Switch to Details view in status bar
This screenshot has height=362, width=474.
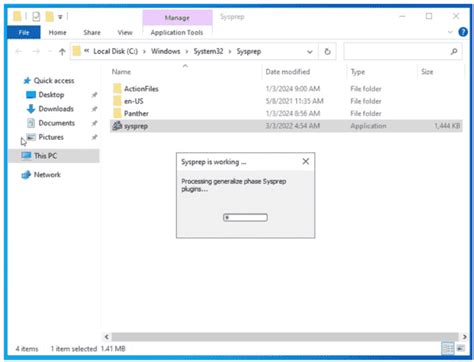[448, 349]
